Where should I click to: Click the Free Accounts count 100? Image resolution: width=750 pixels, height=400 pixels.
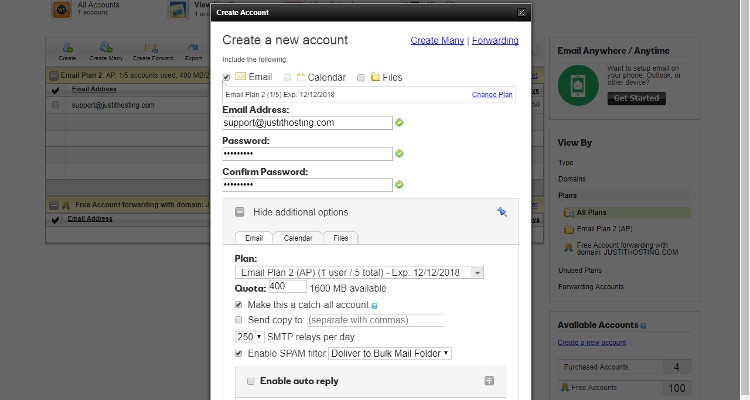676,388
